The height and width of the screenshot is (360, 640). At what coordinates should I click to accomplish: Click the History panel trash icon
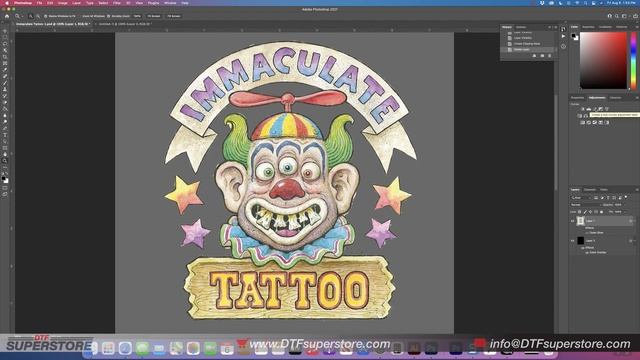click(549, 56)
